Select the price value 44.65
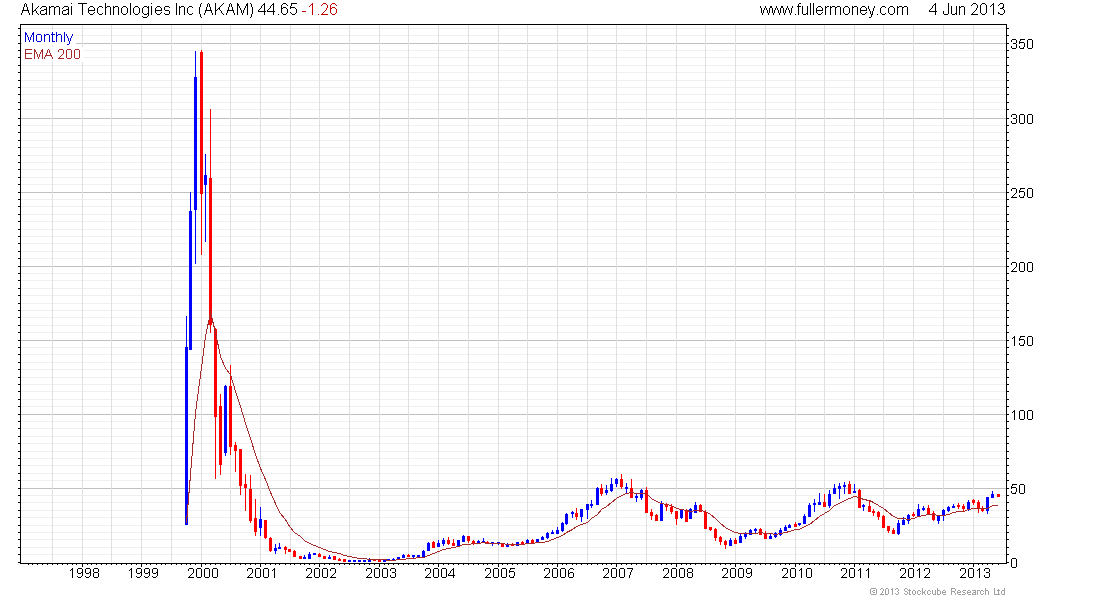The height and width of the screenshot is (600, 1100). (x=278, y=10)
